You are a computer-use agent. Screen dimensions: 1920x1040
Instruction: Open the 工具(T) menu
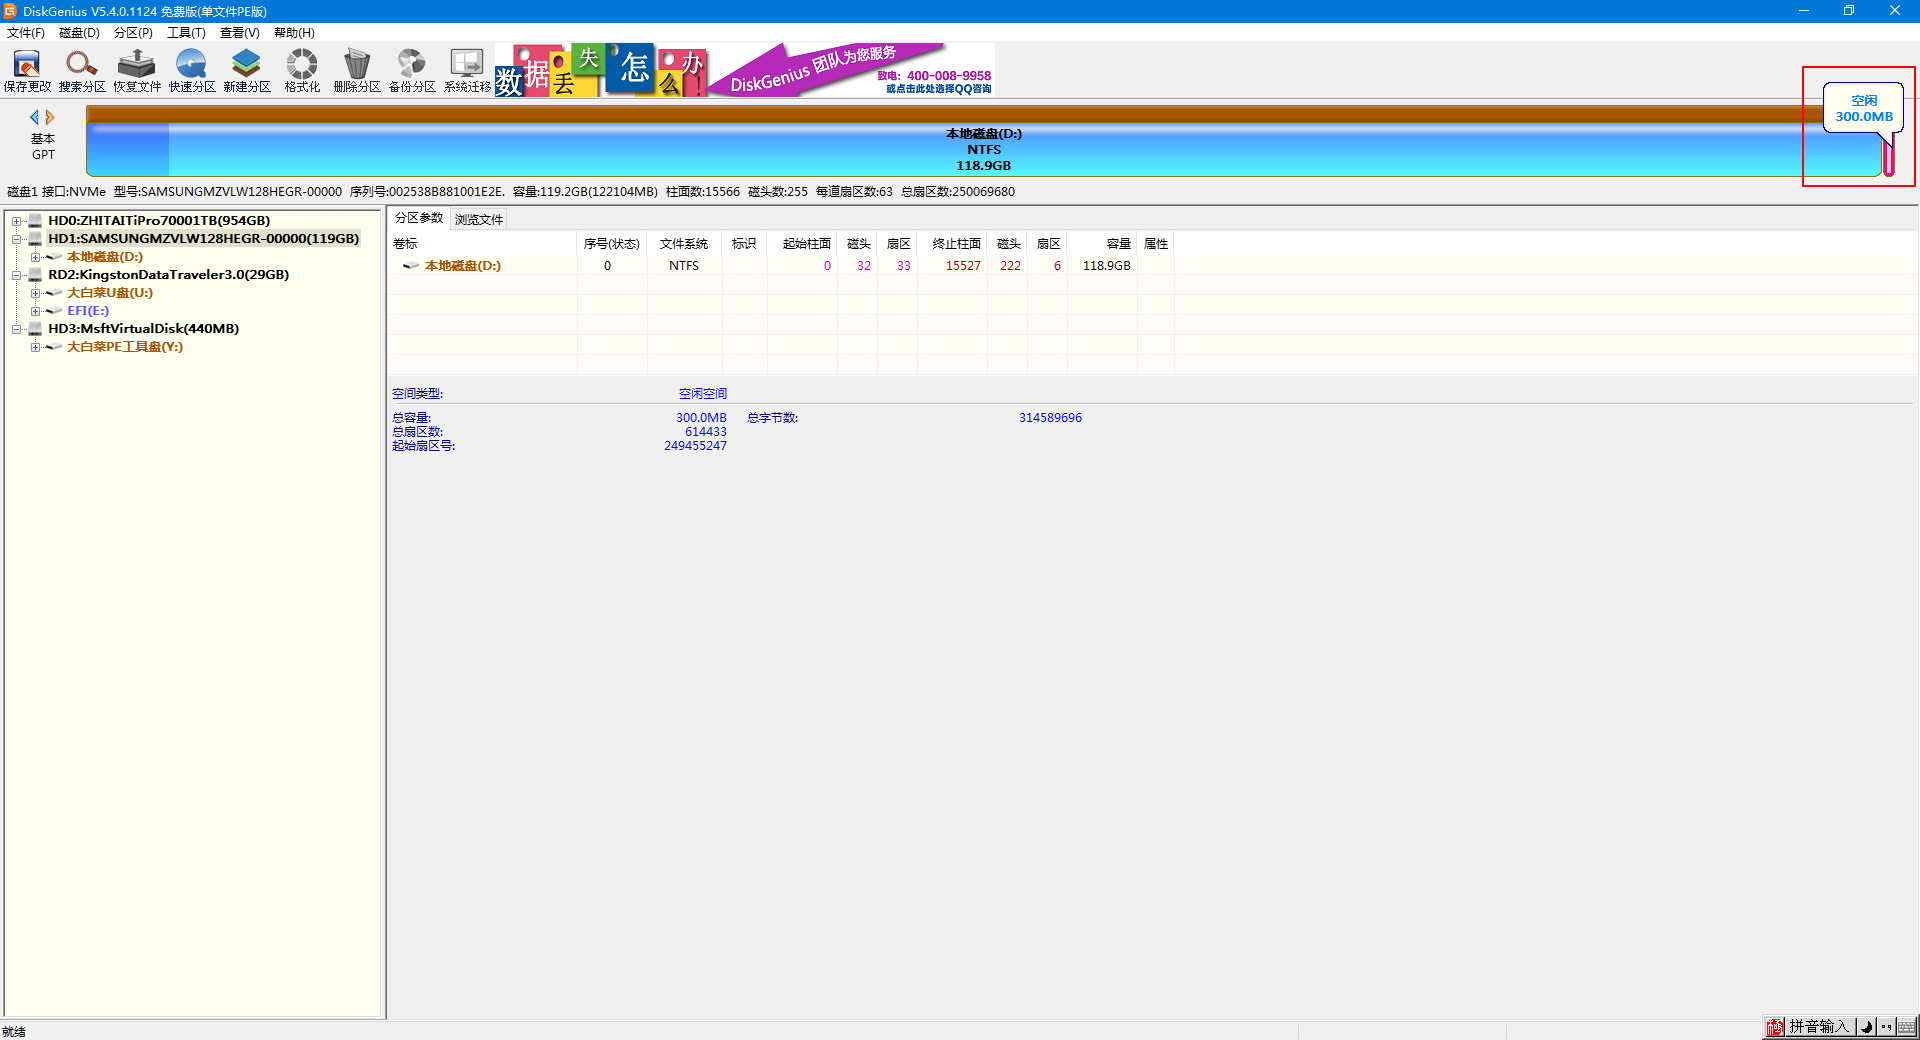pyautogui.click(x=186, y=33)
